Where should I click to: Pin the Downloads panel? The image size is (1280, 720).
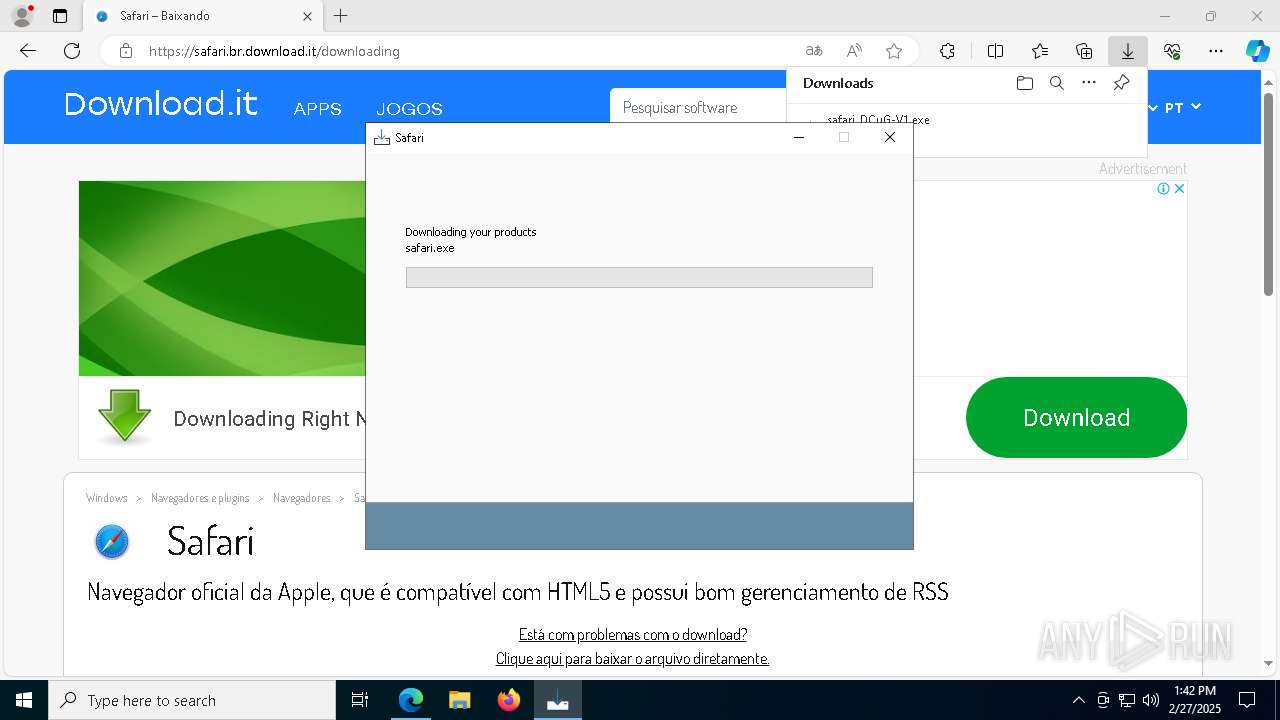pyautogui.click(x=1122, y=83)
